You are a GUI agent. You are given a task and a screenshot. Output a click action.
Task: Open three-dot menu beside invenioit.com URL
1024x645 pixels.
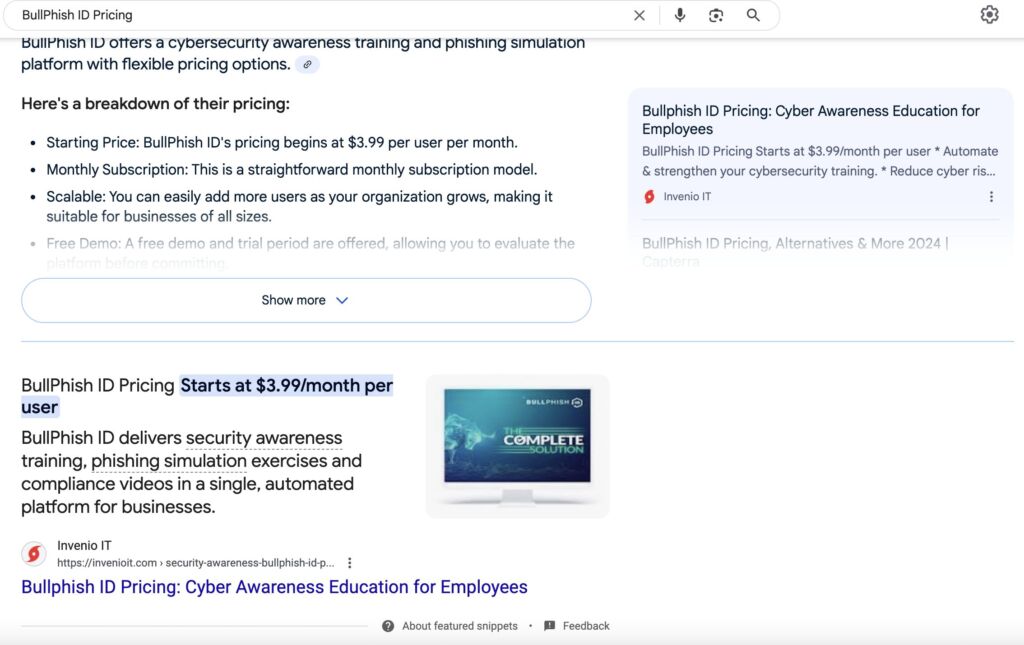(349, 563)
